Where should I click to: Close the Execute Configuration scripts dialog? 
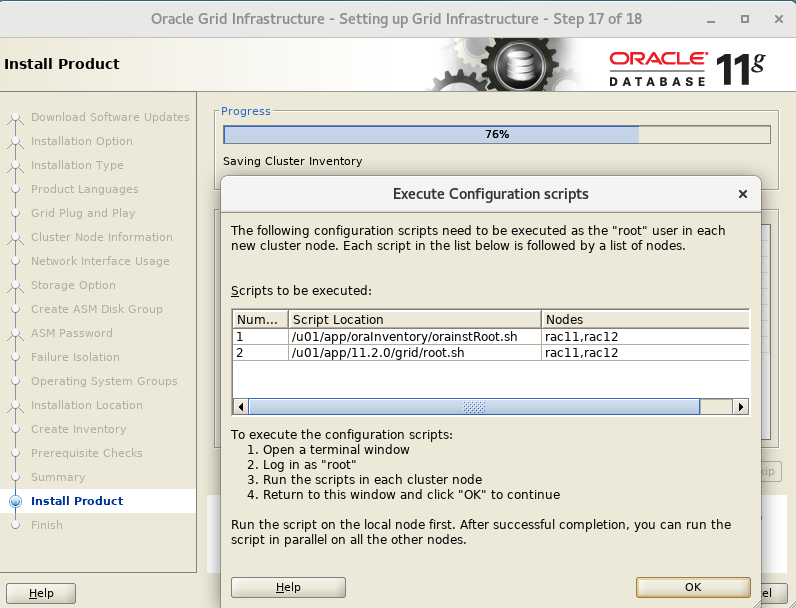click(742, 194)
